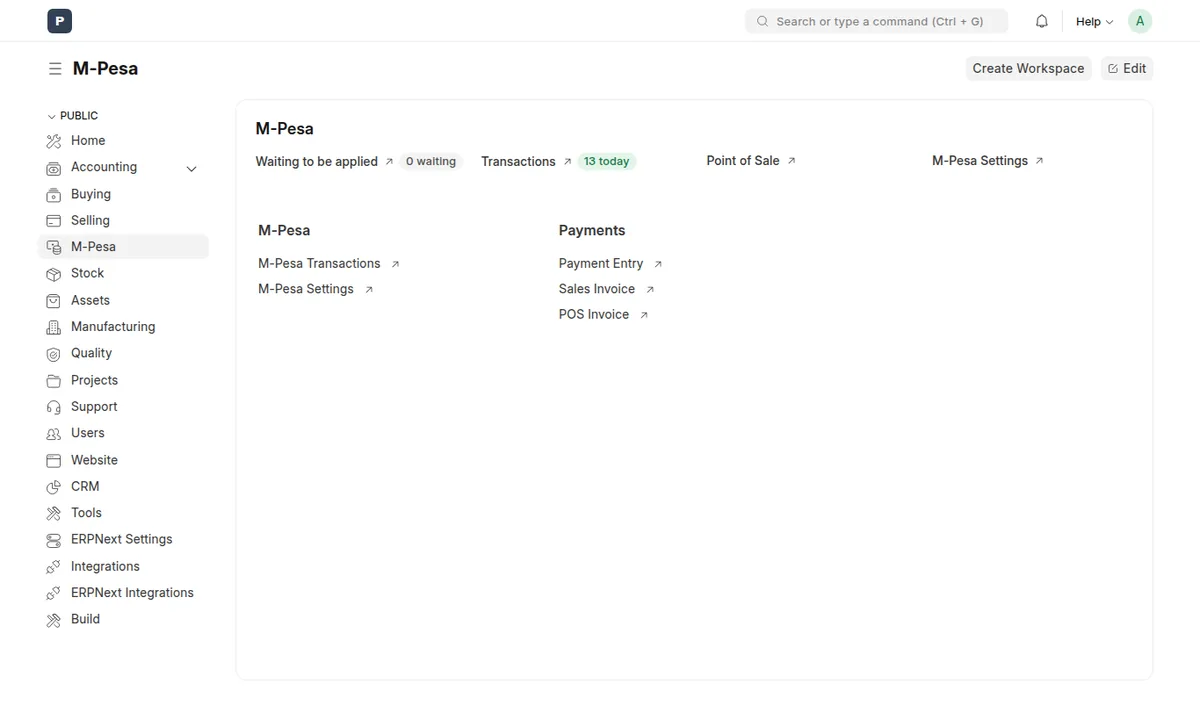Open the Help dropdown

(x=1094, y=21)
